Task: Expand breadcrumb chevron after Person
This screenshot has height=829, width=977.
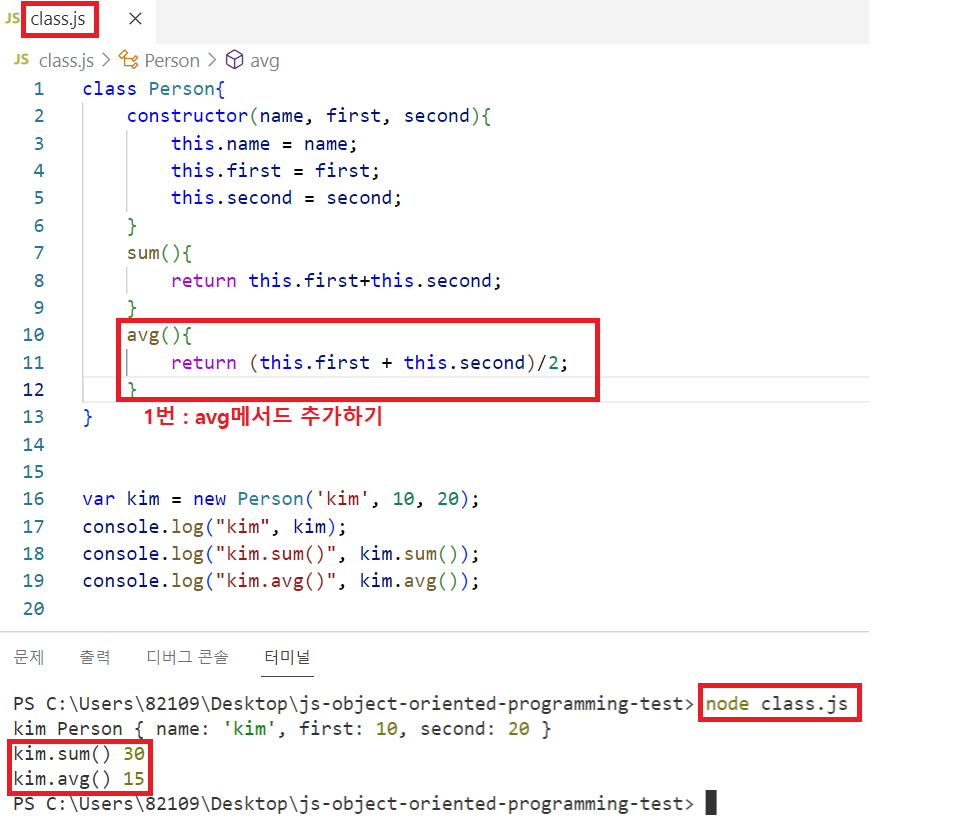Action: point(212,60)
